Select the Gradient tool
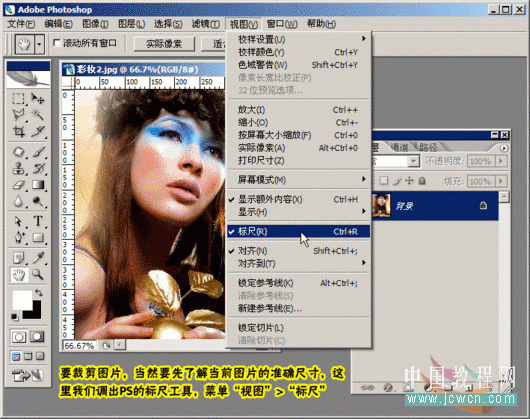The width and height of the screenshot is (530, 419). point(37,184)
